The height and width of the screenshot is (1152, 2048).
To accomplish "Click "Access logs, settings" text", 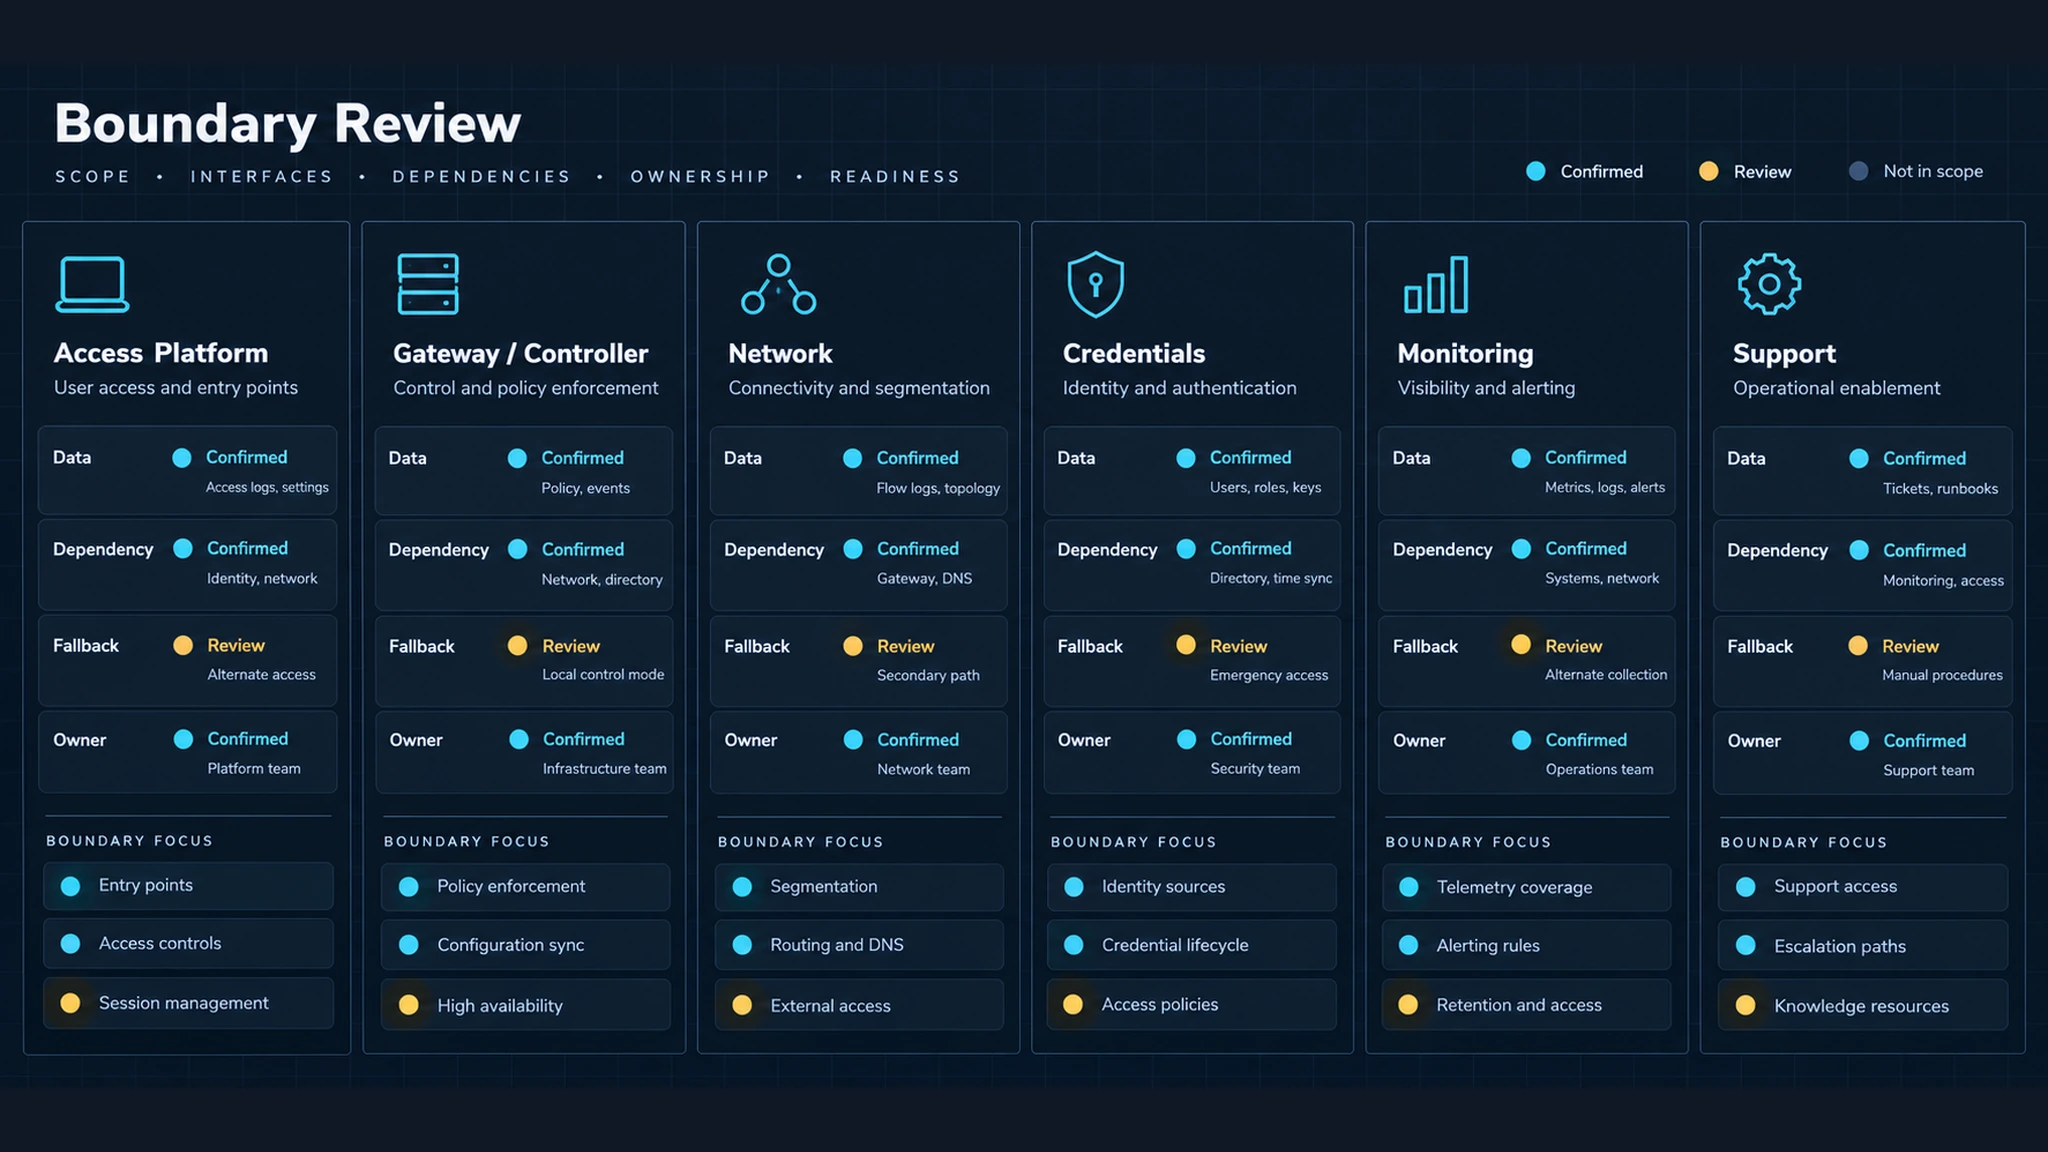I will [267, 488].
